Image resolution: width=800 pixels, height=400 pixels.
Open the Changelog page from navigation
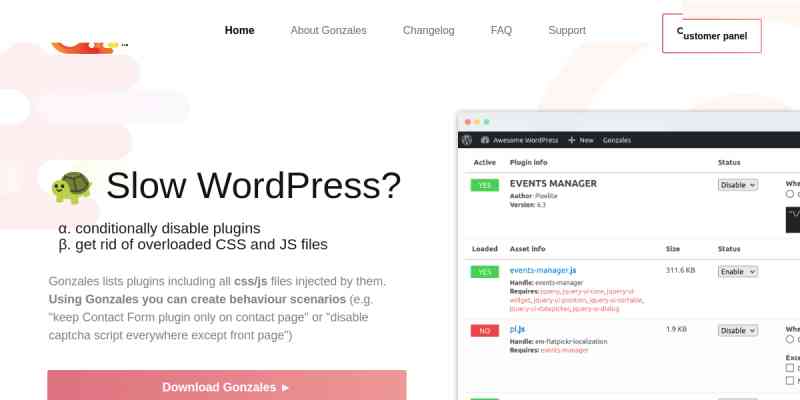pyautogui.click(x=428, y=31)
